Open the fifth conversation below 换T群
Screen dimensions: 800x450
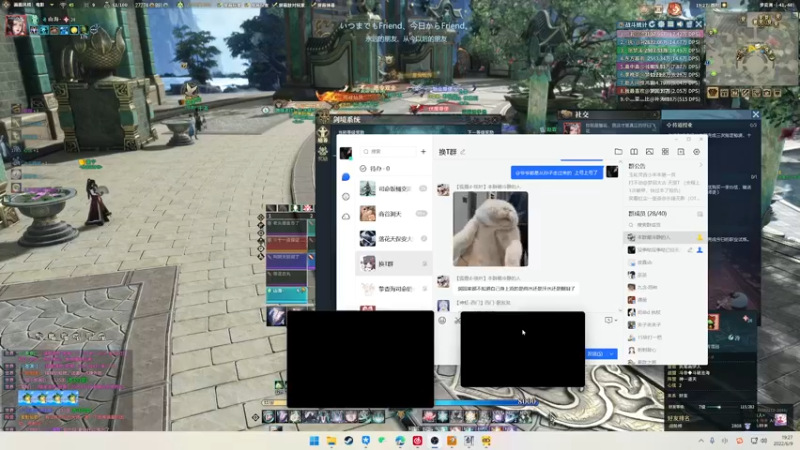(394, 289)
